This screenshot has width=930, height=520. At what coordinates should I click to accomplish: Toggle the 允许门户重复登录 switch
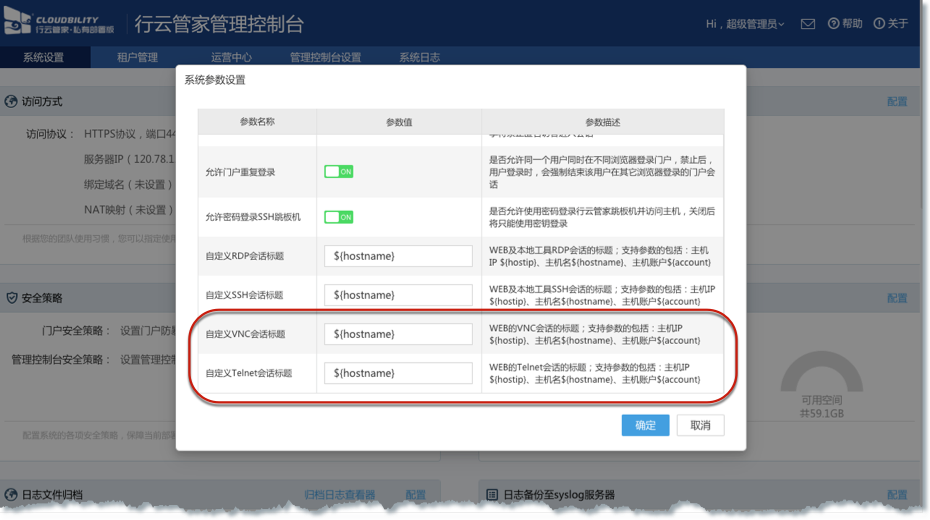click(339, 172)
